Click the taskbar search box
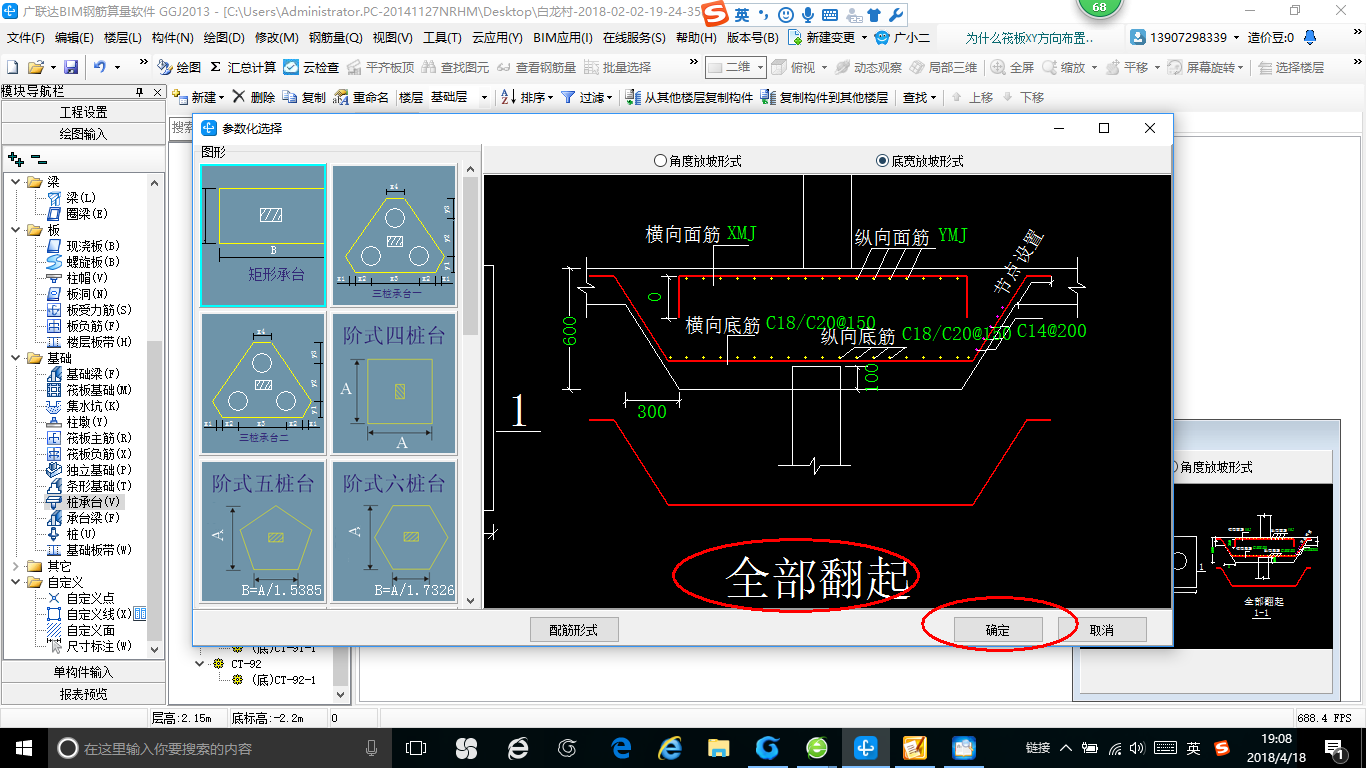The width and height of the screenshot is (1366, 768). coord(220,748)
